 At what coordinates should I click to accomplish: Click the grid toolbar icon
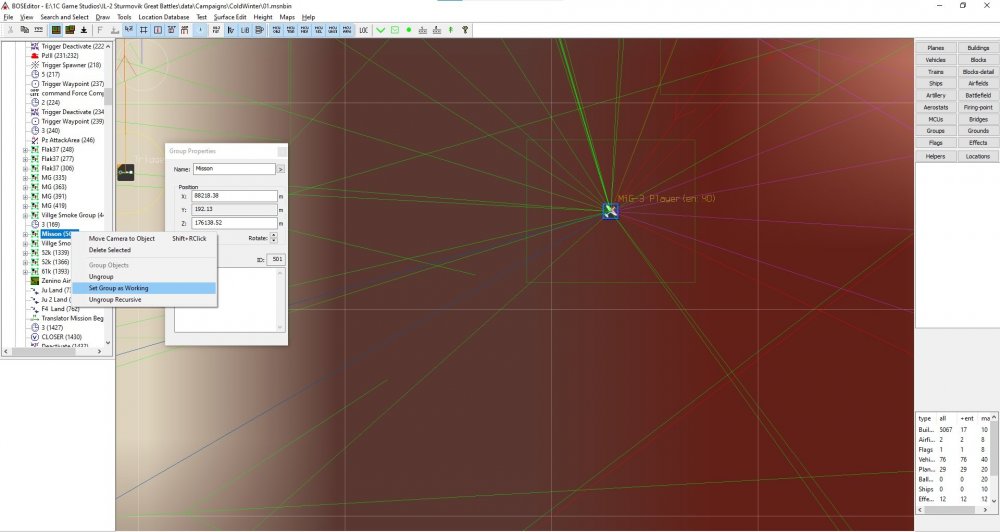(144, 30)
